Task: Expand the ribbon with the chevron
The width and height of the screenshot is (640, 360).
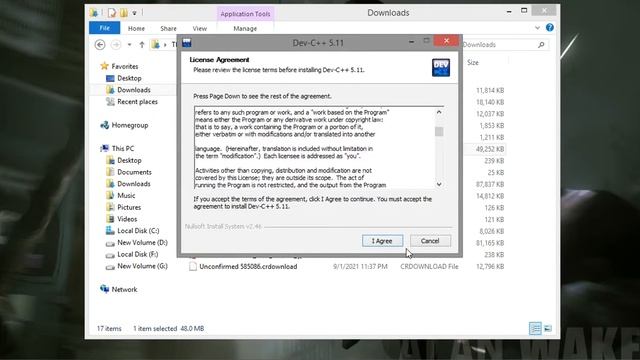Action: [537, 28]
